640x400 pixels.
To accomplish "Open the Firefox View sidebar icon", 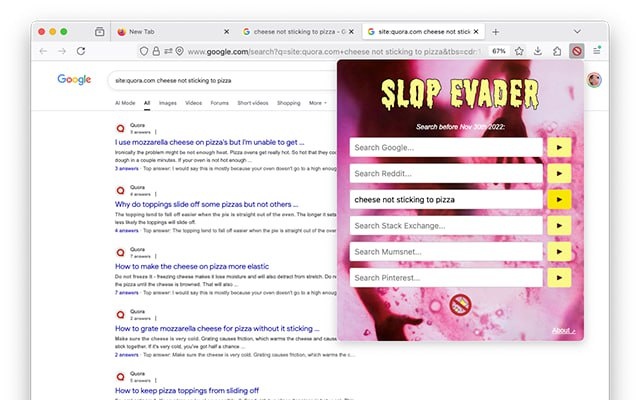I will pyautogui.click(x=100, y=31).
